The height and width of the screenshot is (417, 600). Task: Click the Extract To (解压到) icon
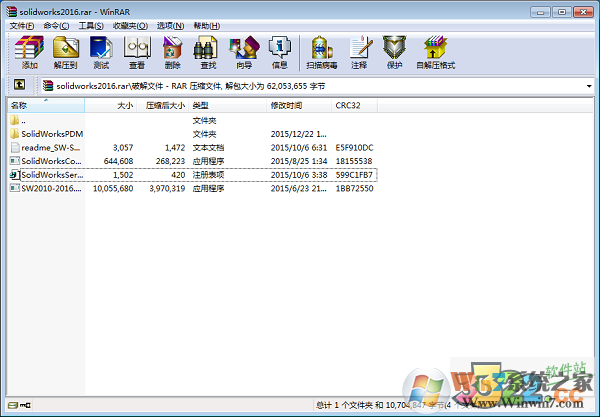(65, 50)
